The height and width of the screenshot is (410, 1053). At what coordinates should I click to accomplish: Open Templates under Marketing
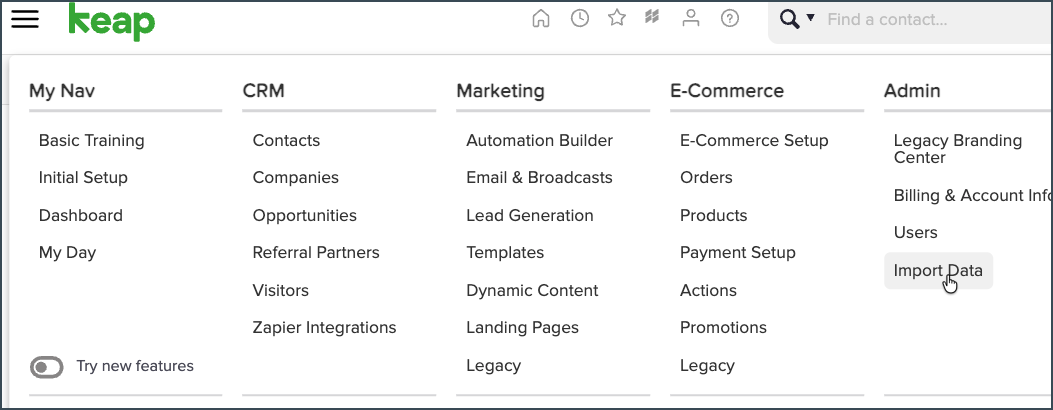pos(505,253)
